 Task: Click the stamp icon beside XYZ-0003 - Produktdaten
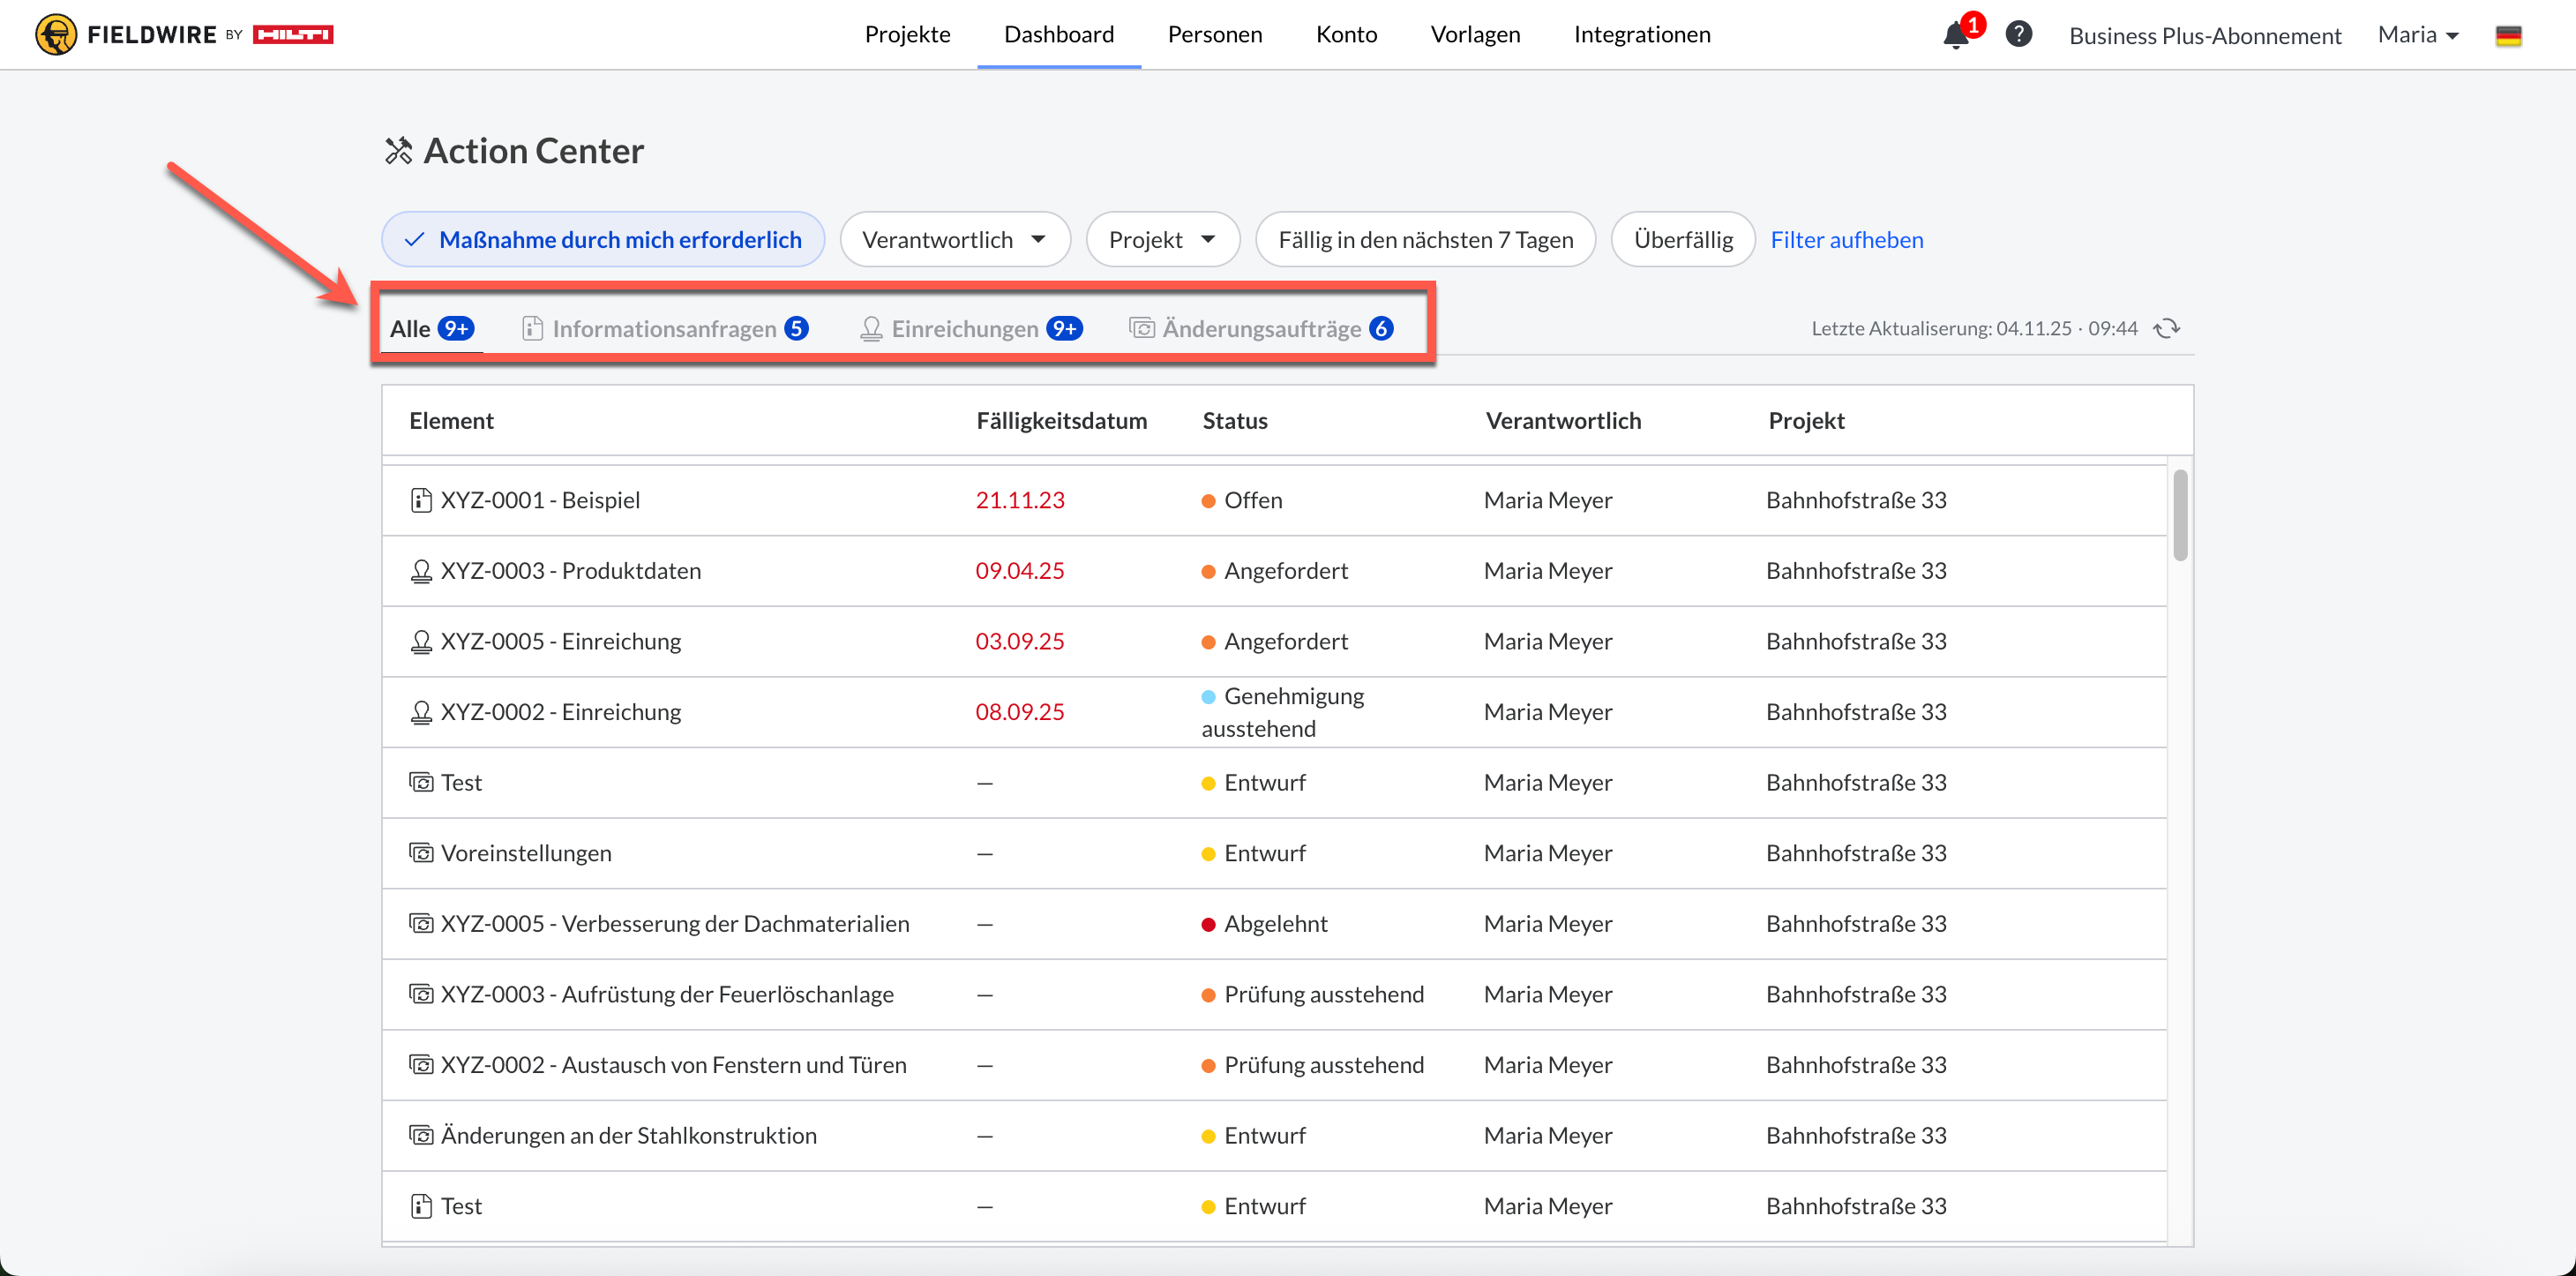(x=421, y=571)
